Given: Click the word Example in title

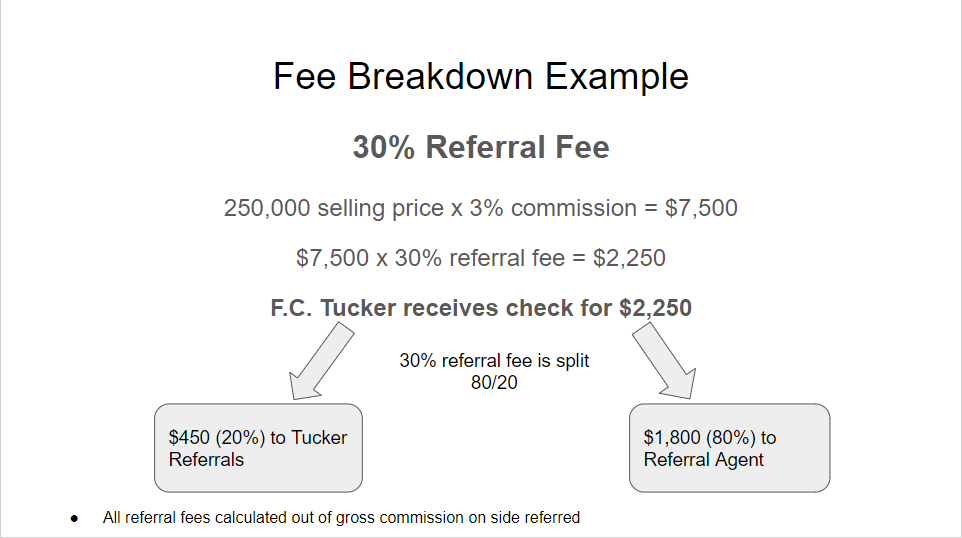Looking at the screenshot, I should [617, 77].
